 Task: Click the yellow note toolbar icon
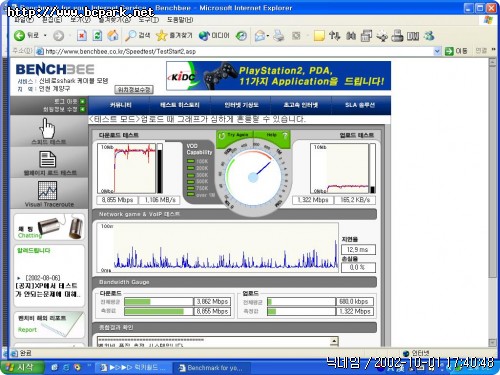pos(319,35)
